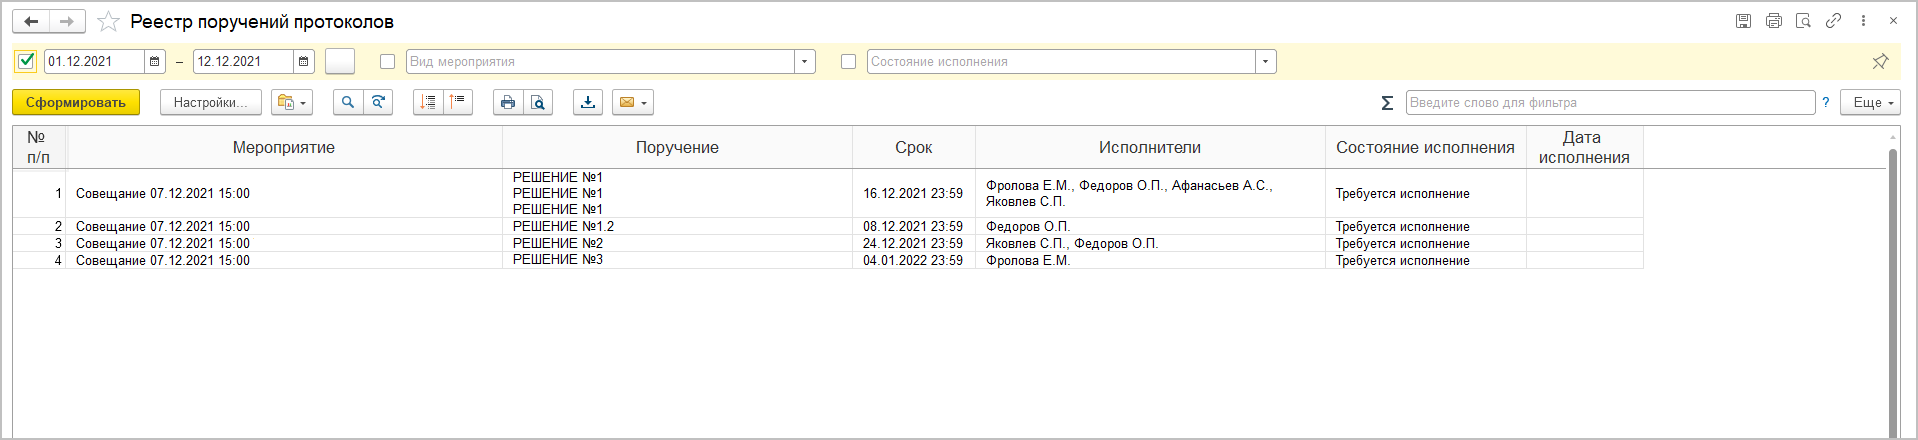Open print preview from the toolbar
1918x440 pixels.
tap(538, 102)
